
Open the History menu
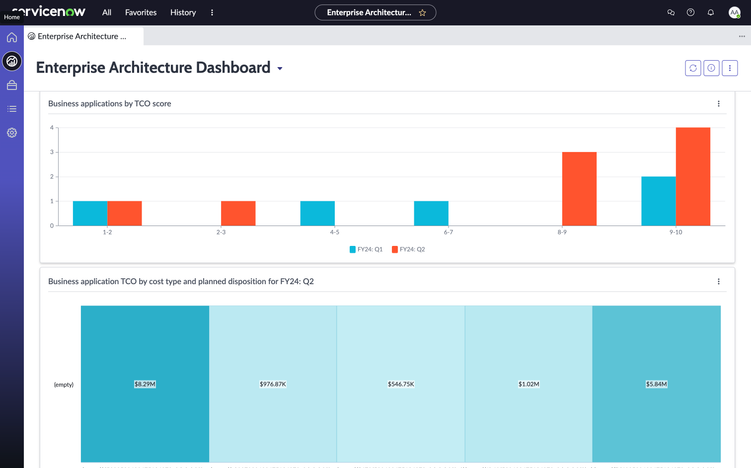pyautogui.click(x=183, y=12)
